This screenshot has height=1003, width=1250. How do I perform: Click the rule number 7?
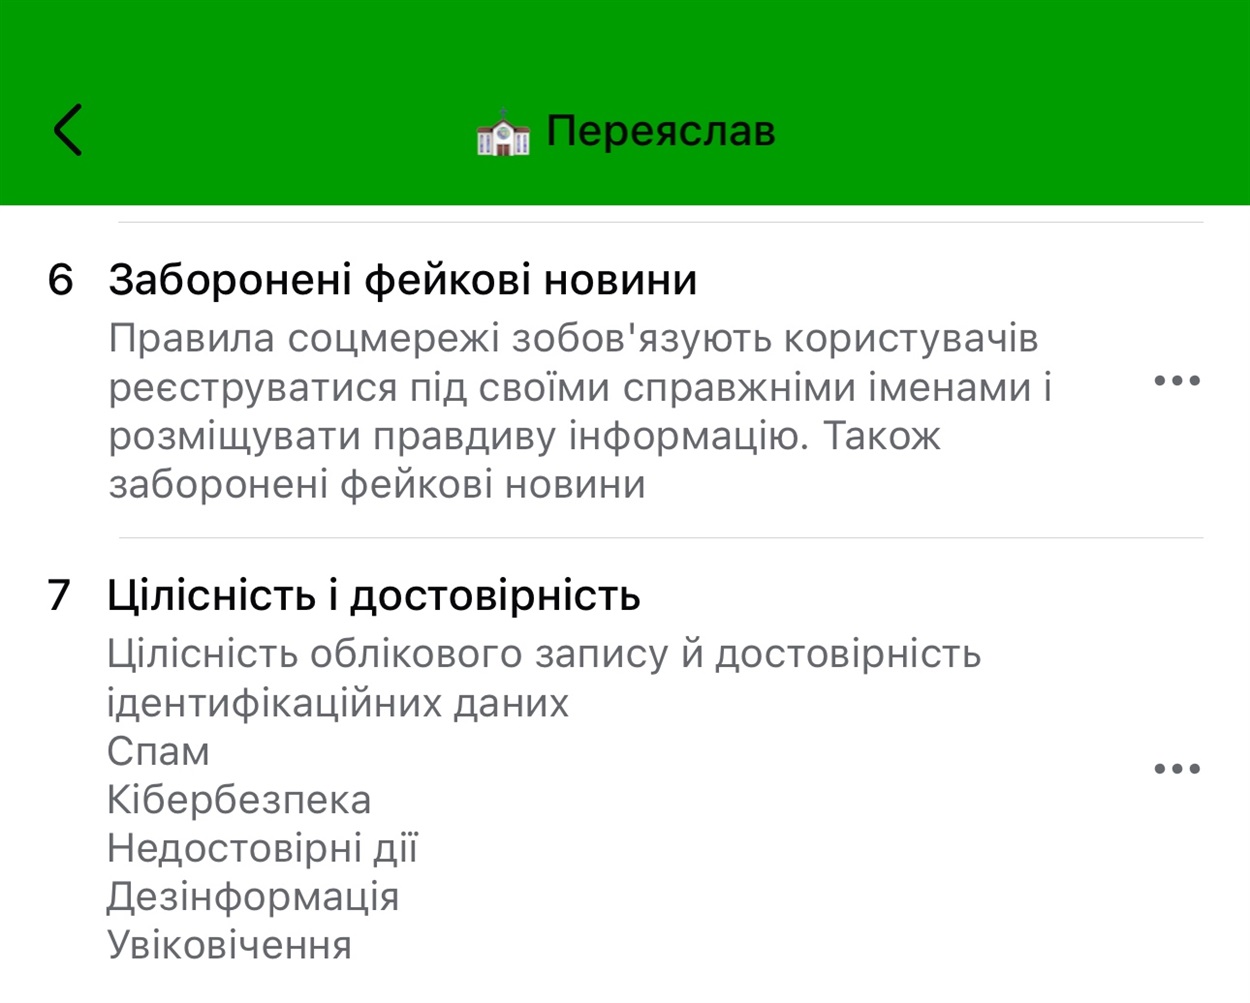pos(59,595)
